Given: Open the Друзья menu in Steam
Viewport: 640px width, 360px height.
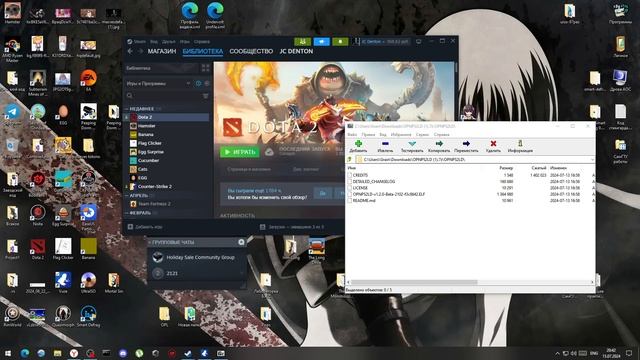Looking at the screenshot, I should click(x=169, y=42).
